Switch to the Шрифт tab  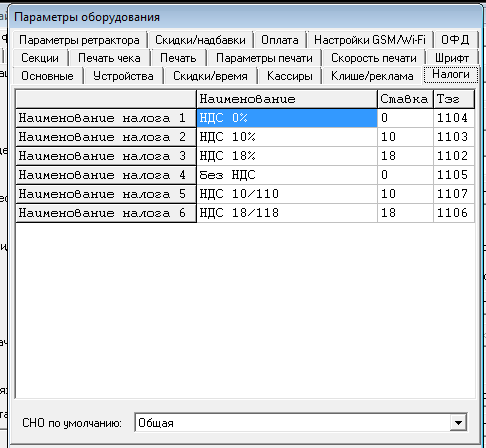452,58
